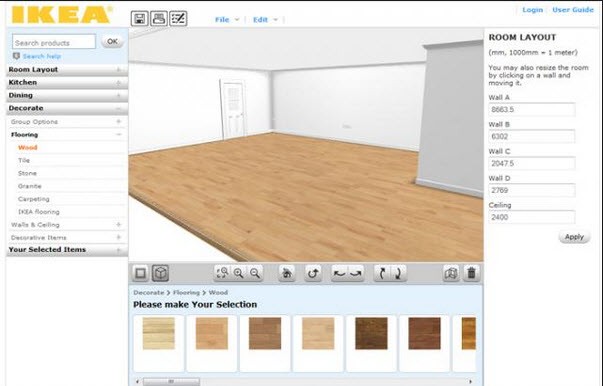This screenshot has height=386, width=603.
Task: Click the zoom-to-fit icon
Action: point(222,273)
